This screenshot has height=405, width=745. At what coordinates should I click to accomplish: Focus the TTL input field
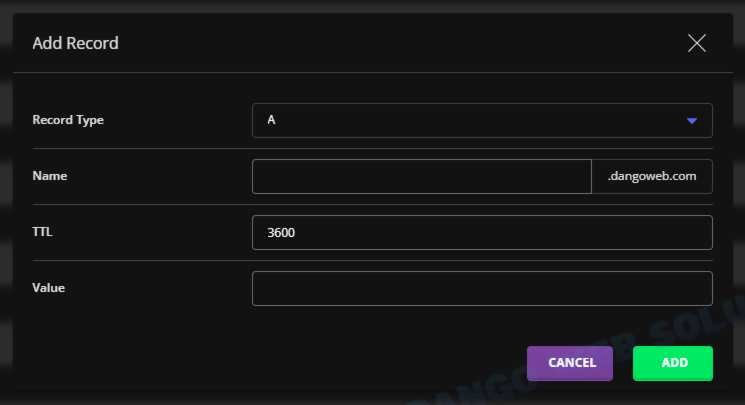pos(482,232)
